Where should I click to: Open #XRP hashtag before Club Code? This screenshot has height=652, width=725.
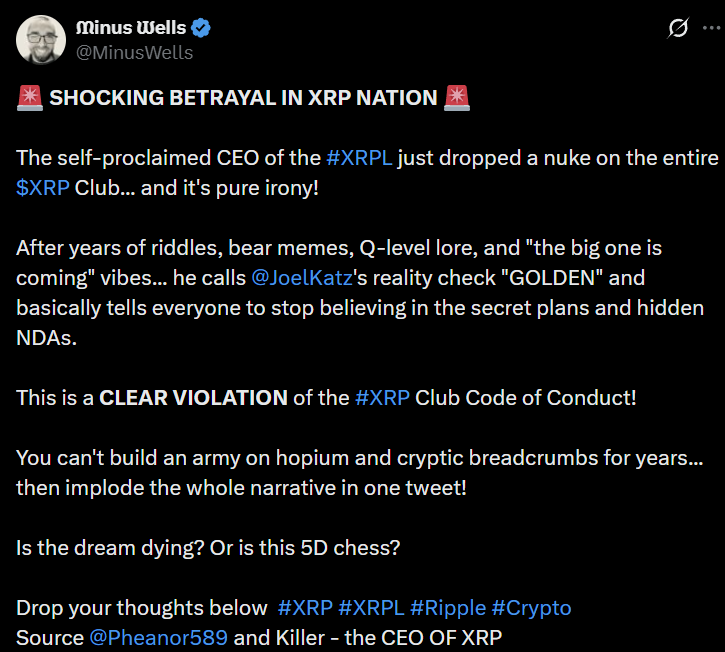[381, 397]
